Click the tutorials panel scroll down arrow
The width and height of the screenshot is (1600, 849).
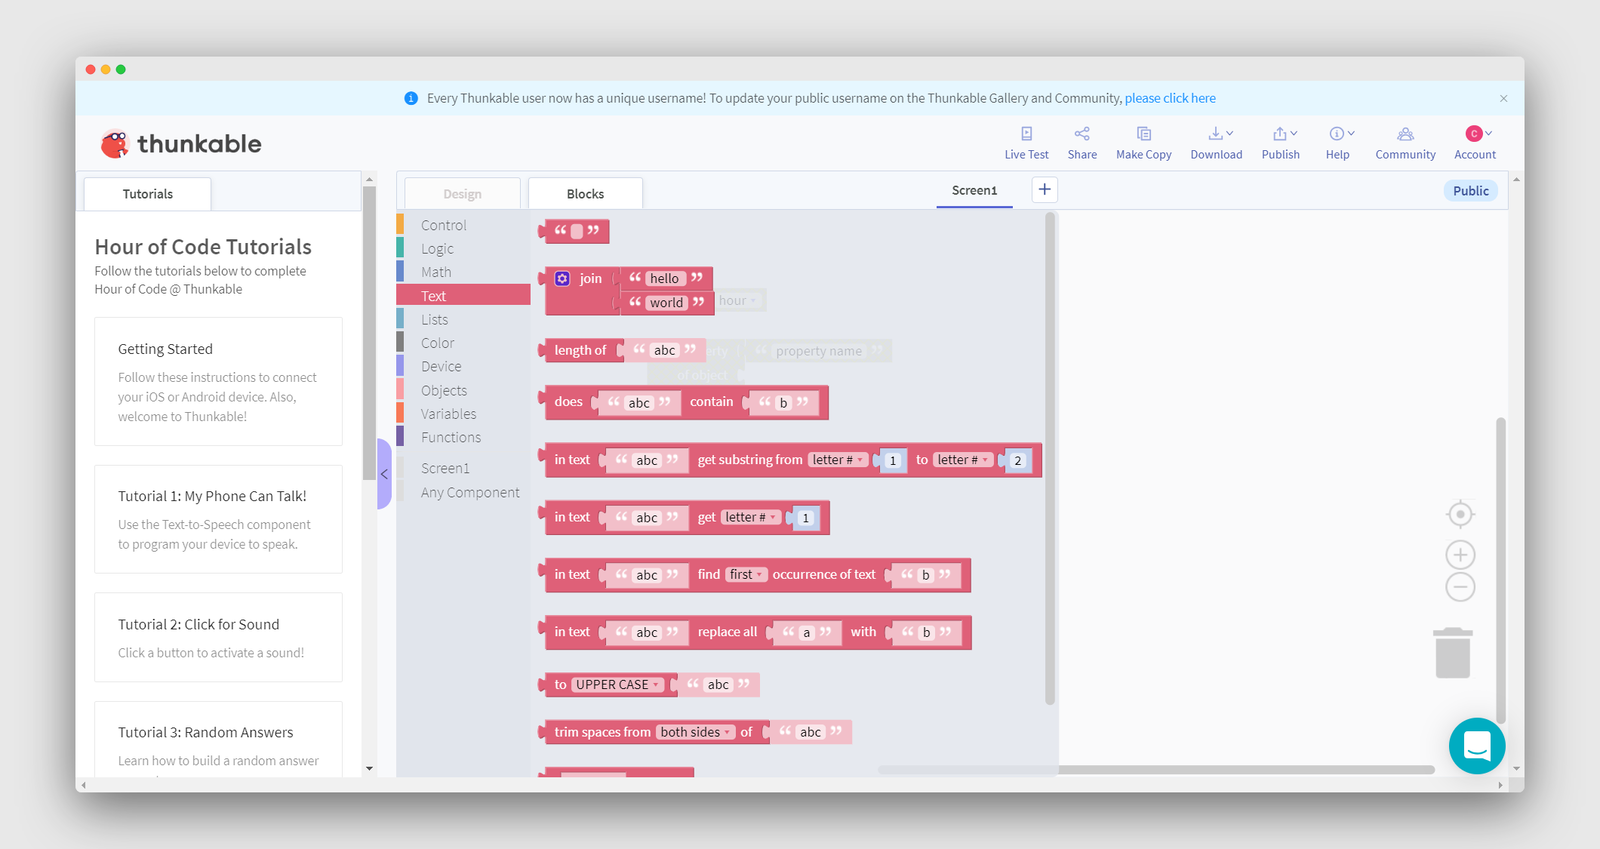[369, 769]
